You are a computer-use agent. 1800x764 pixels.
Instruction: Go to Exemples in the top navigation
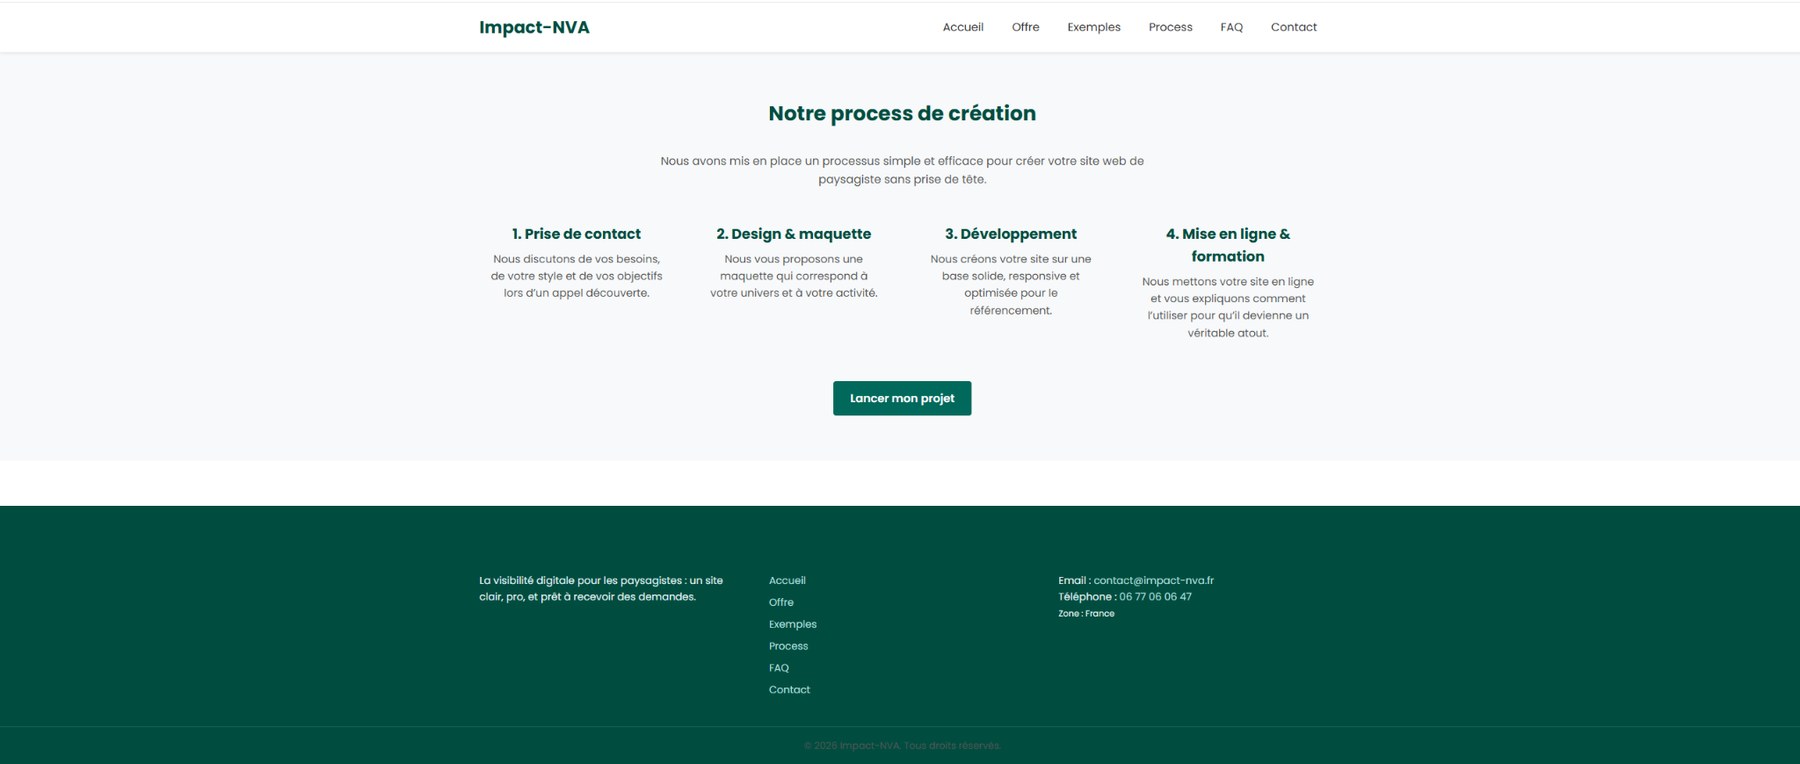[1093, 27]
